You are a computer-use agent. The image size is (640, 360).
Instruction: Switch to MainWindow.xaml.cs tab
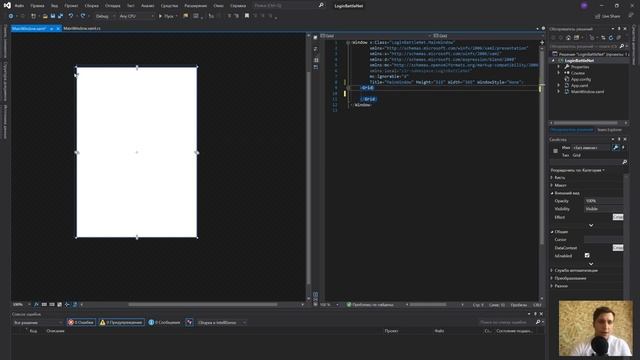click(x=82, y=29)
